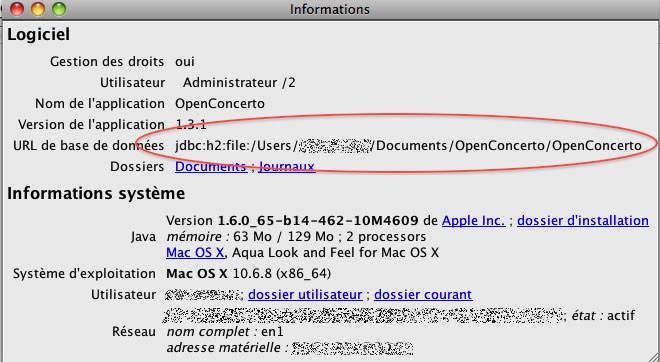The width and height of the screenshot is (660, 362).
Task: Select the Mac OS X 10.6.8 (x86_64) value
Action: (248, 274)
